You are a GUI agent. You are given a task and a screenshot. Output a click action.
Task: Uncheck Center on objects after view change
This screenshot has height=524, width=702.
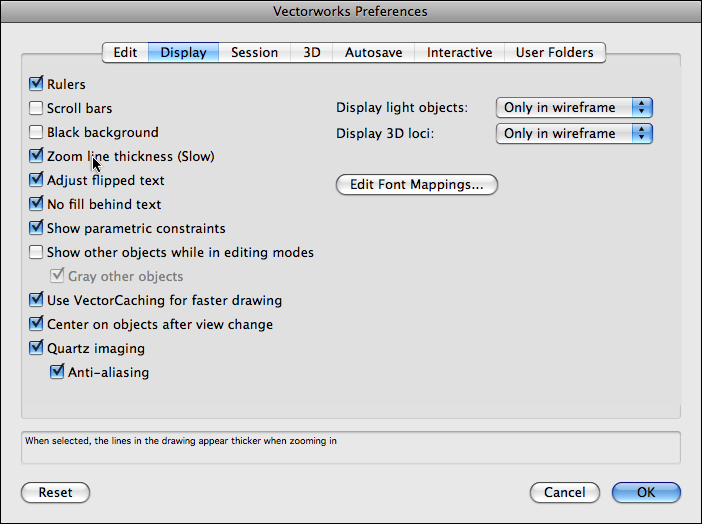(x=37, y=325)
